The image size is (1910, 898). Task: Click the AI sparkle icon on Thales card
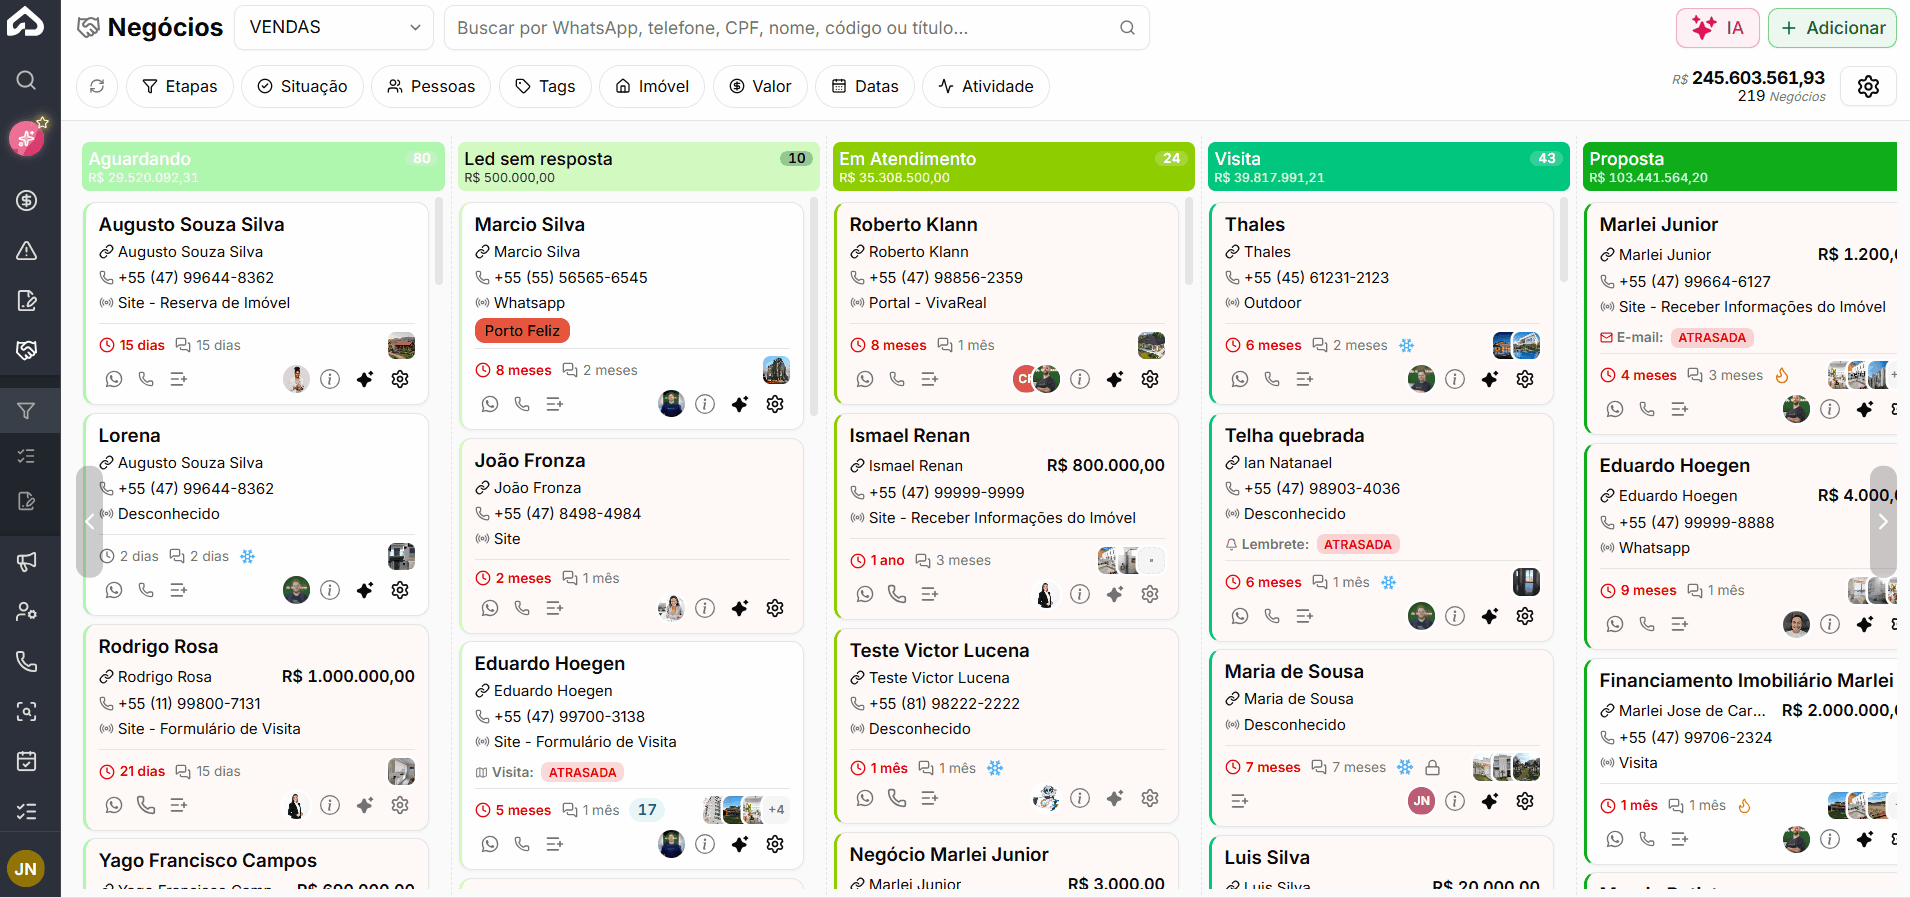coord(1490,379)
